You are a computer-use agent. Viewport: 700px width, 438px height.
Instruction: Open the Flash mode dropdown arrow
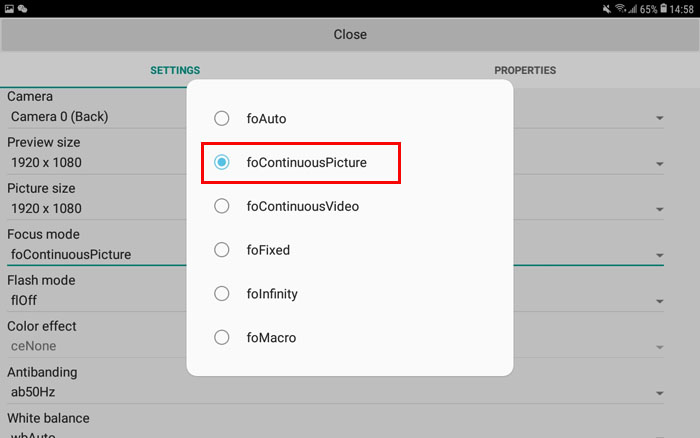click(x=659, y=301)
